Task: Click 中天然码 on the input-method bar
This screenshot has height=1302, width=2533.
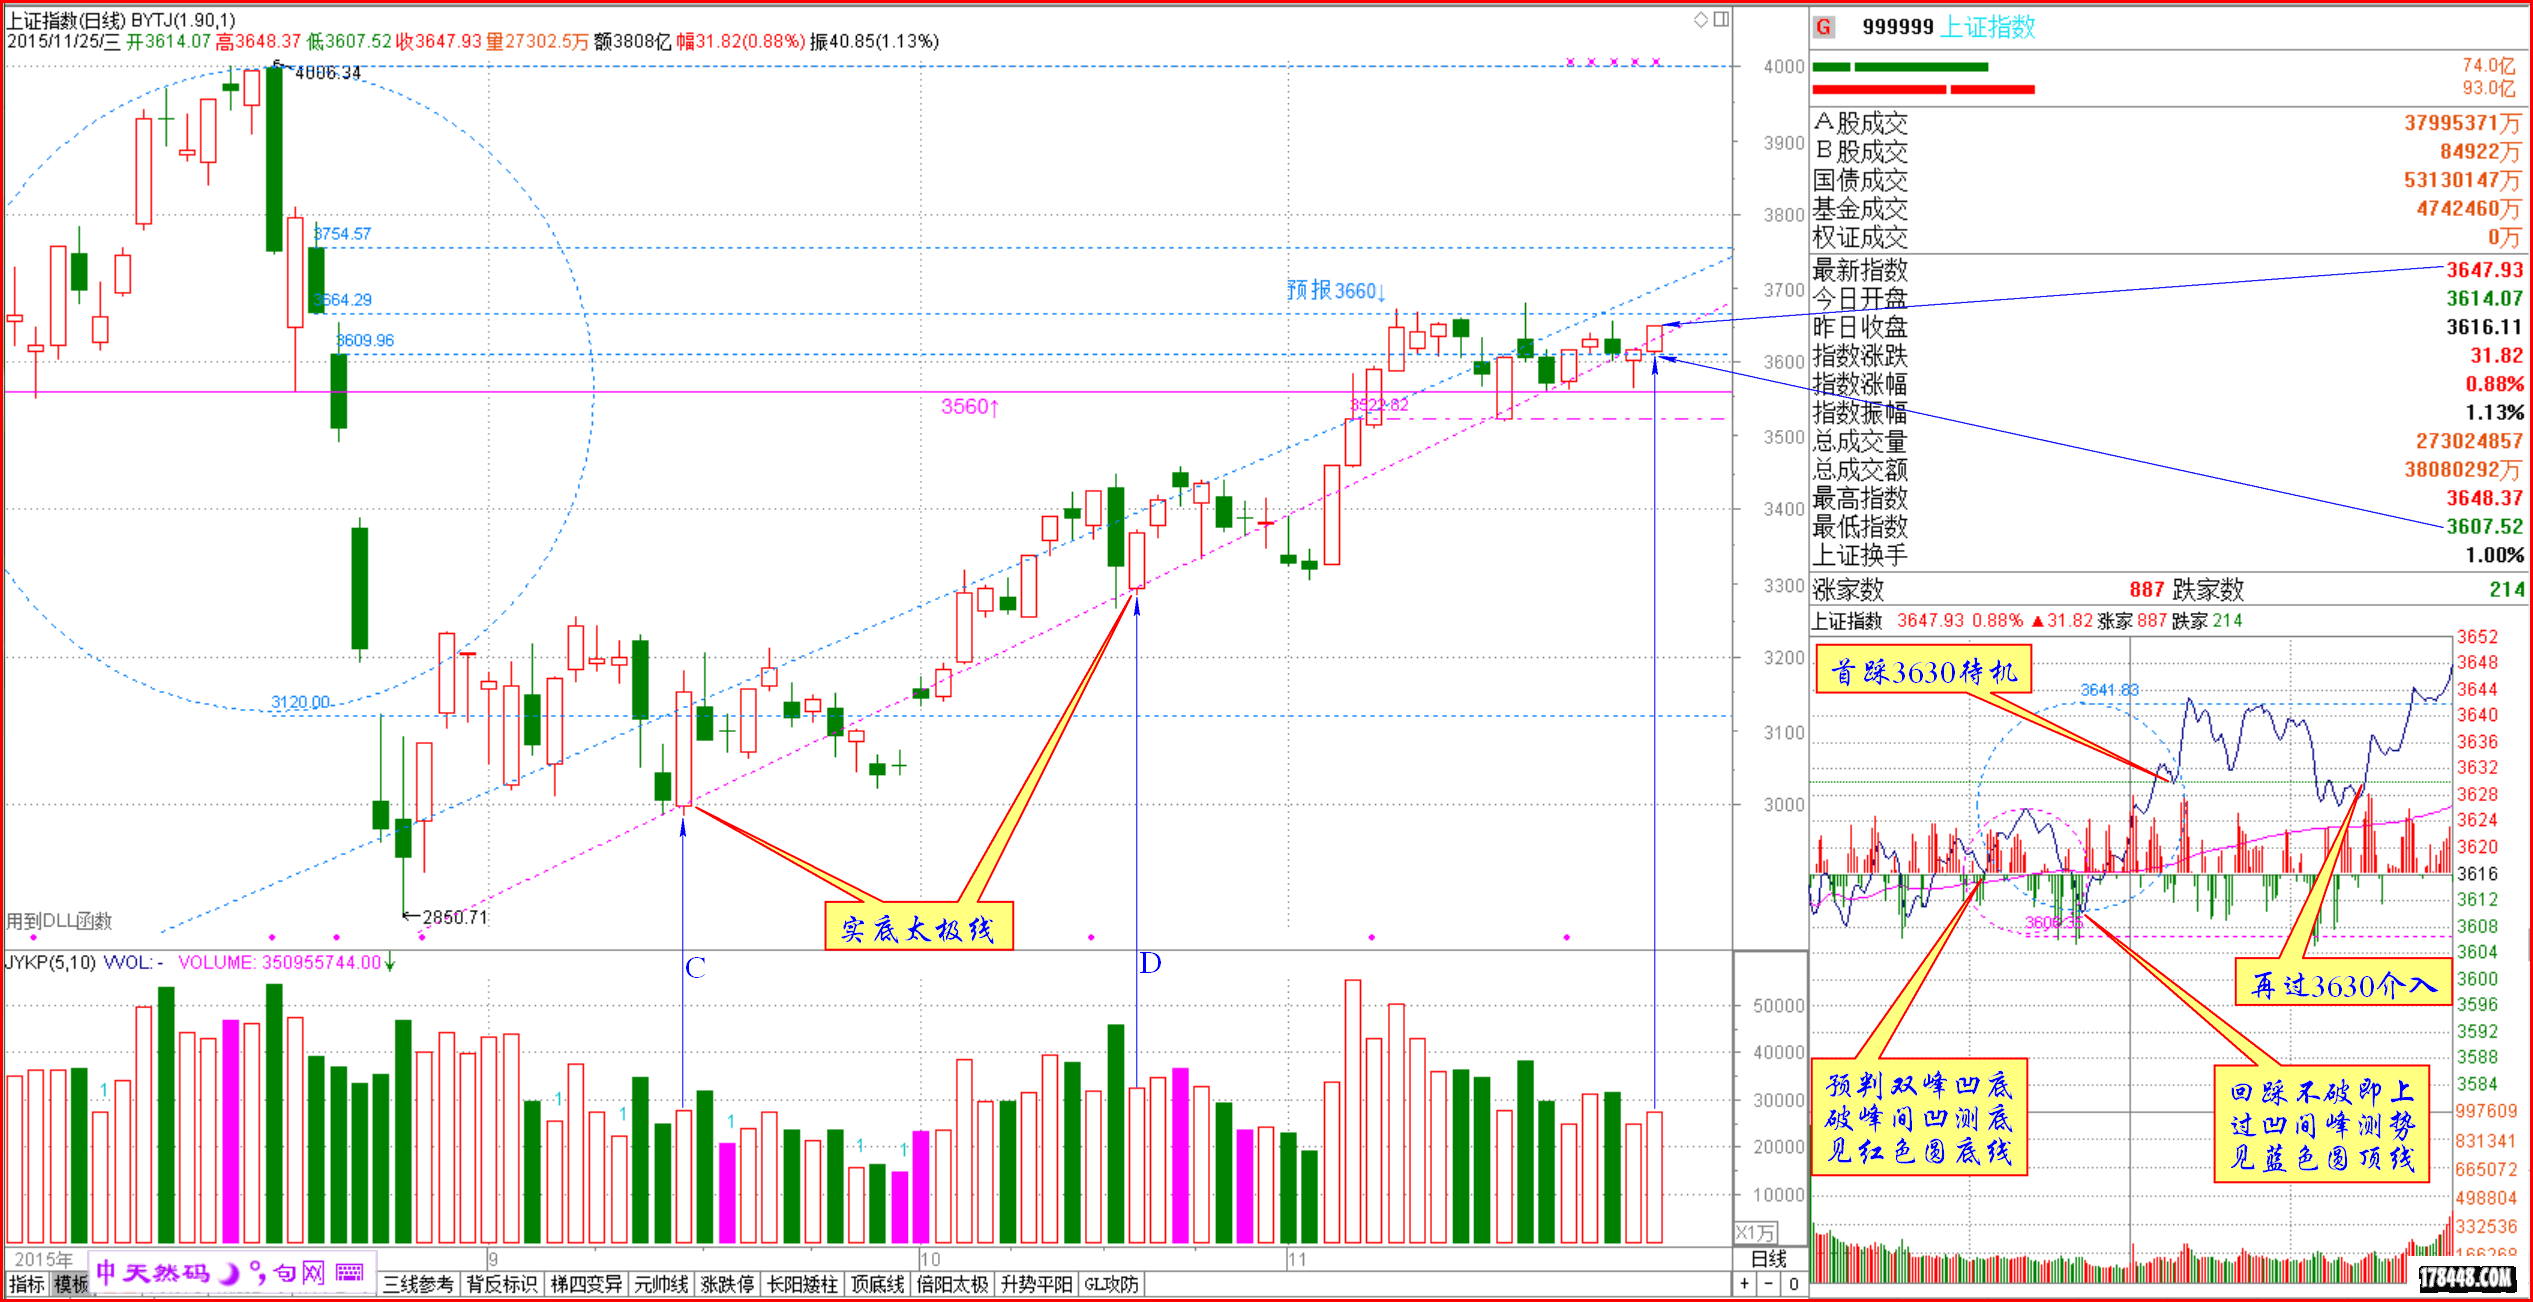Action: [x=153, y=1273]
